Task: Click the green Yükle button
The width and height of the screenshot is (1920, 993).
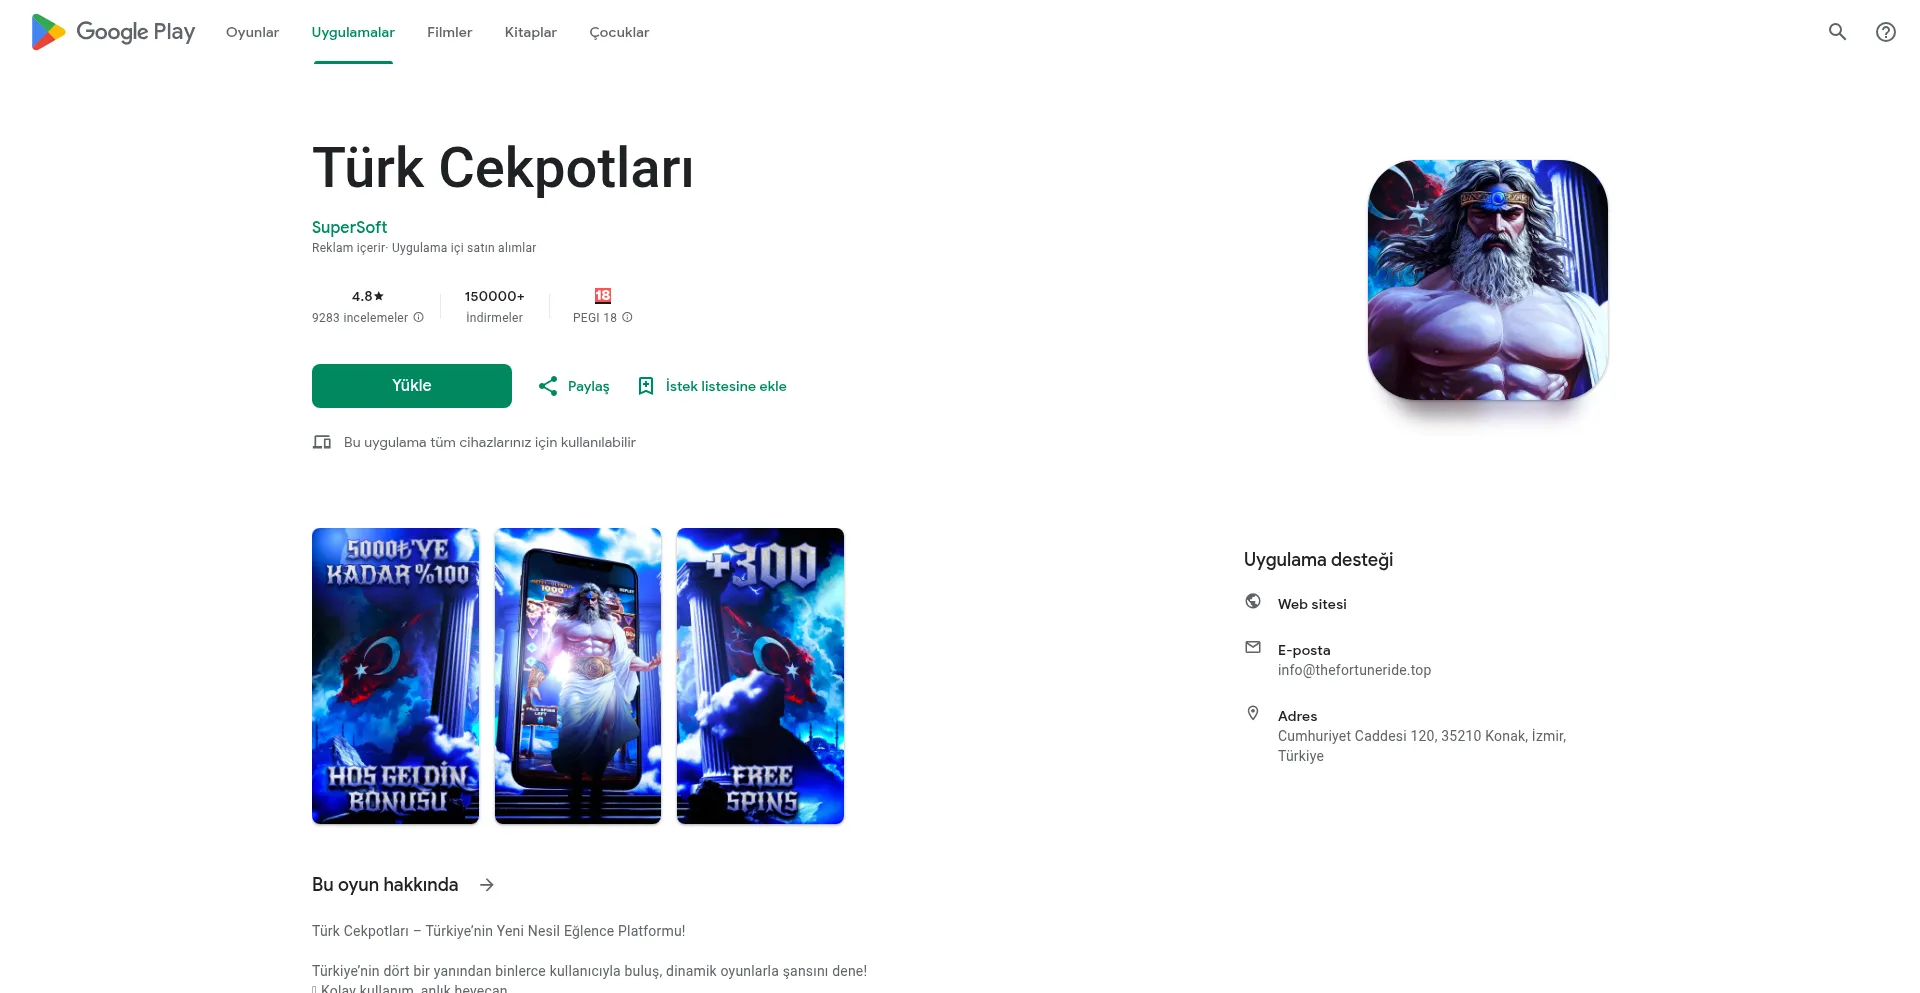Action: coord(412,386)
